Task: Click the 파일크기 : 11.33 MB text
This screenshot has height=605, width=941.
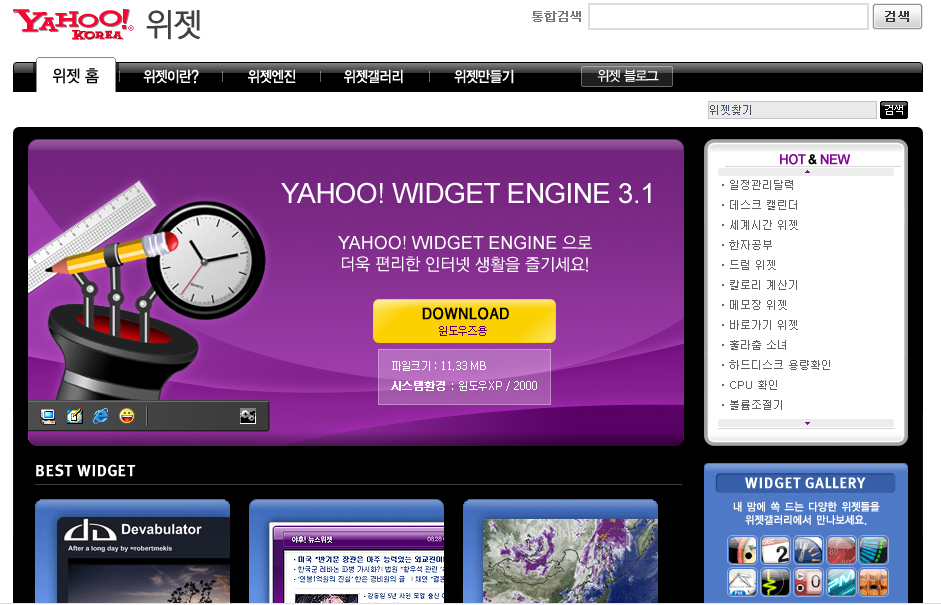Action: click(x=439, y=366)
